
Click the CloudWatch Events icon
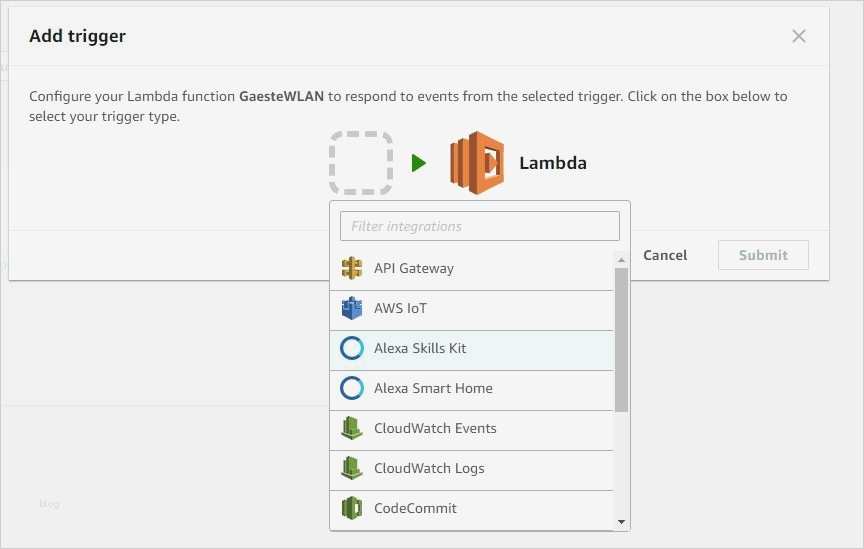[351, 428]
